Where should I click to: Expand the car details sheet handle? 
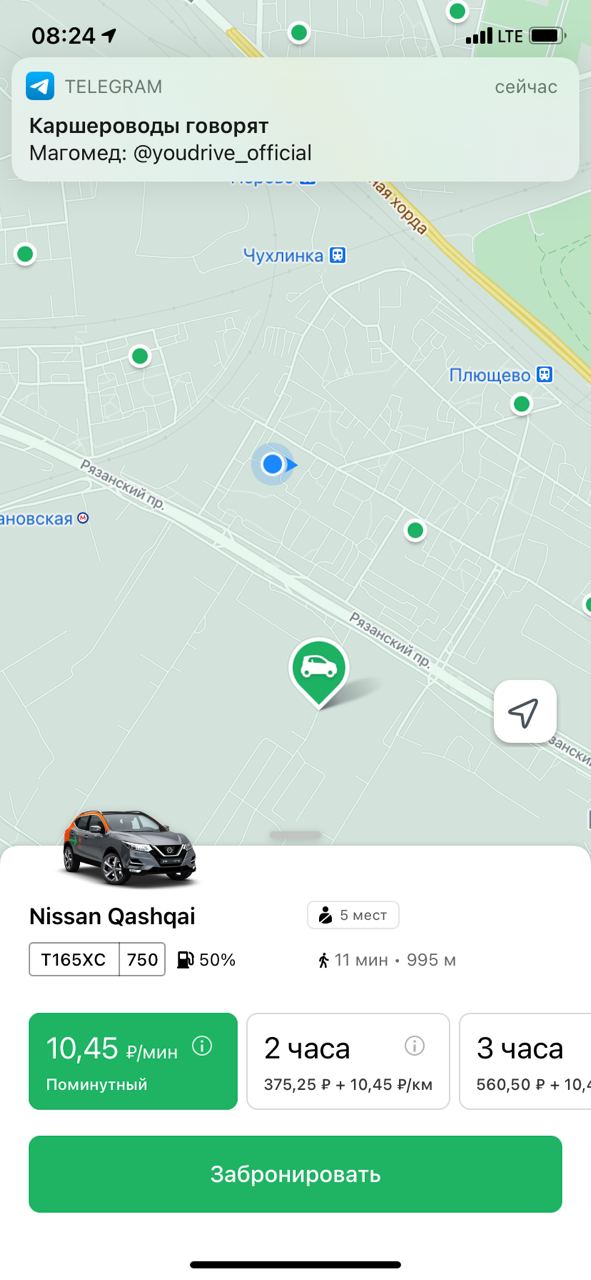point(296,835)
